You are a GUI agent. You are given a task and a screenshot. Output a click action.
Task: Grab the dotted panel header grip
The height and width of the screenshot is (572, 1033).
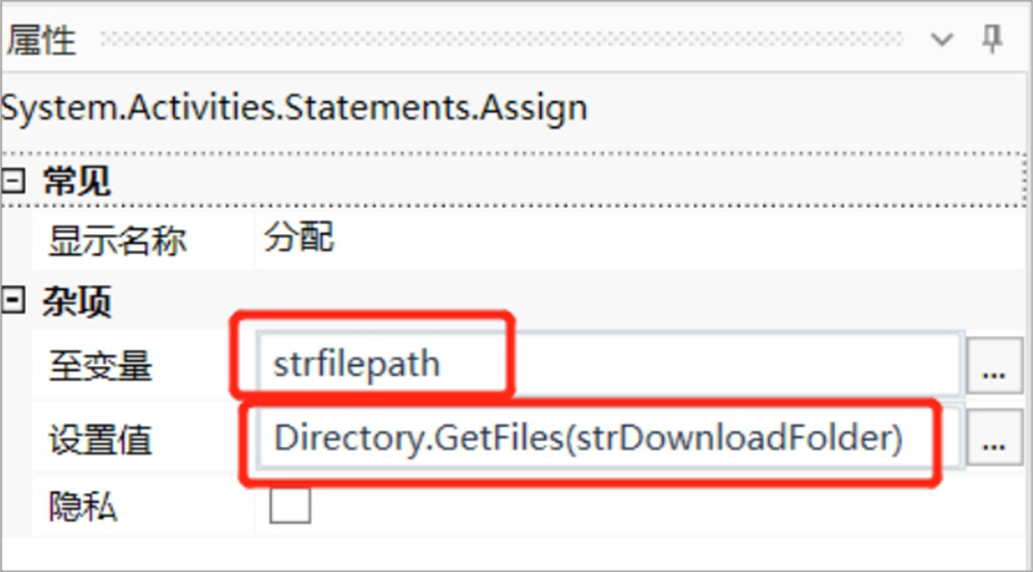coord(502,39)
